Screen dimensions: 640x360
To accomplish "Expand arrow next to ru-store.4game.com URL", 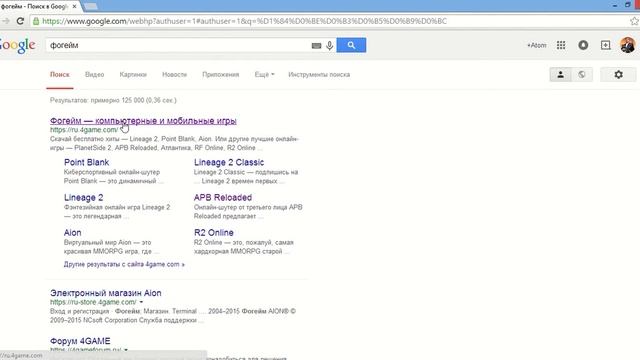I will tap(141, 302).
